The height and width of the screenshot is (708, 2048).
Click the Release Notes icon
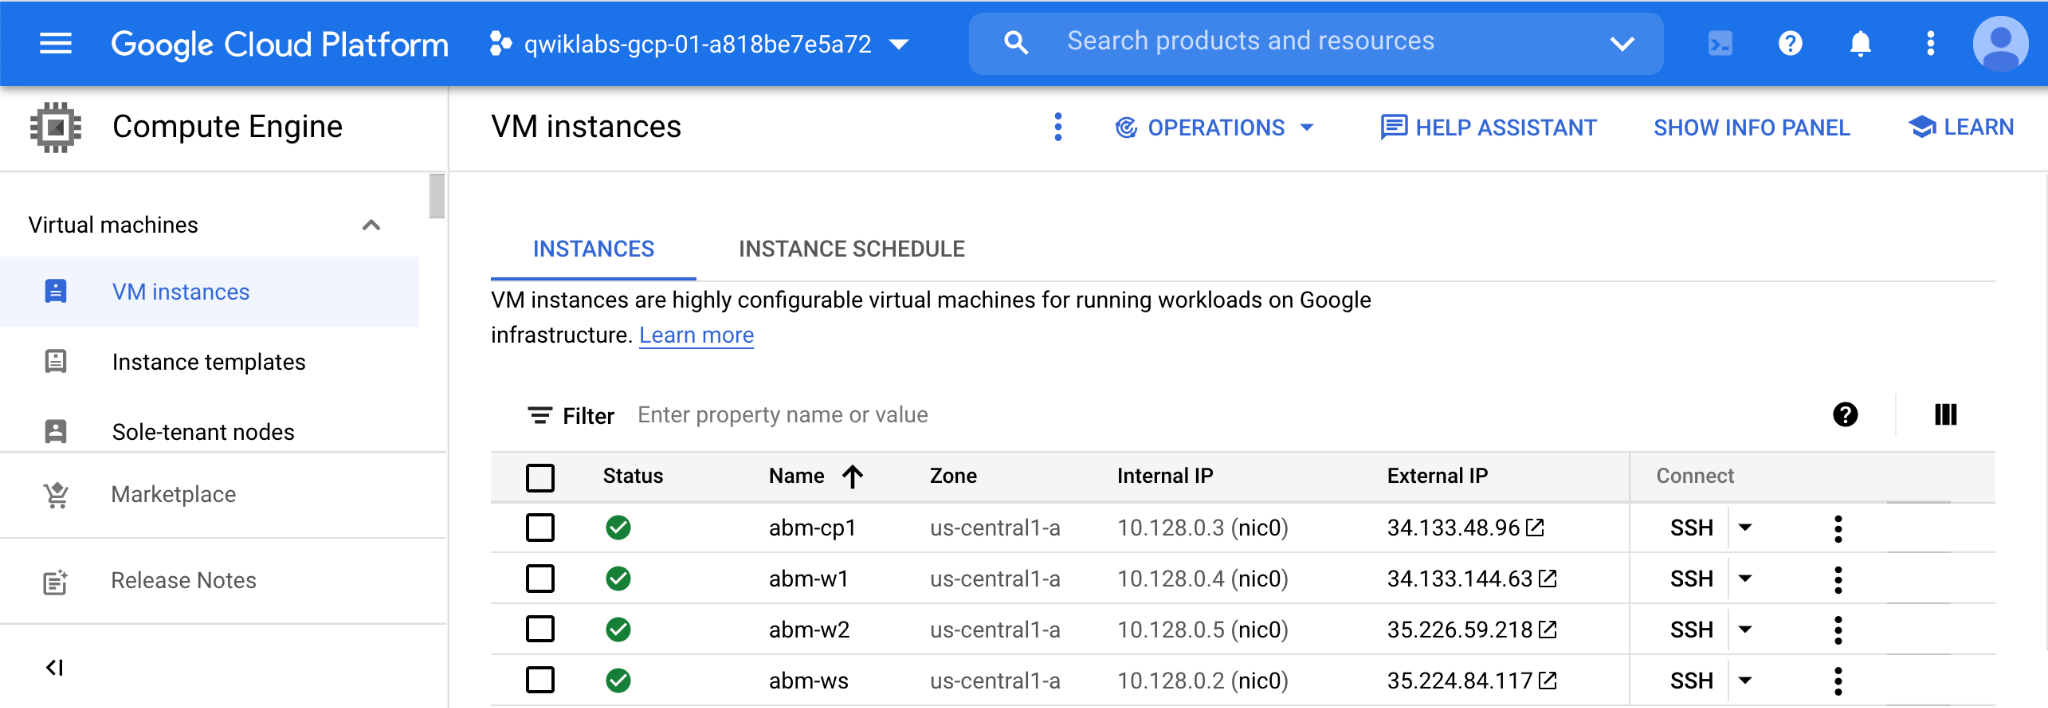click(56, 582)
